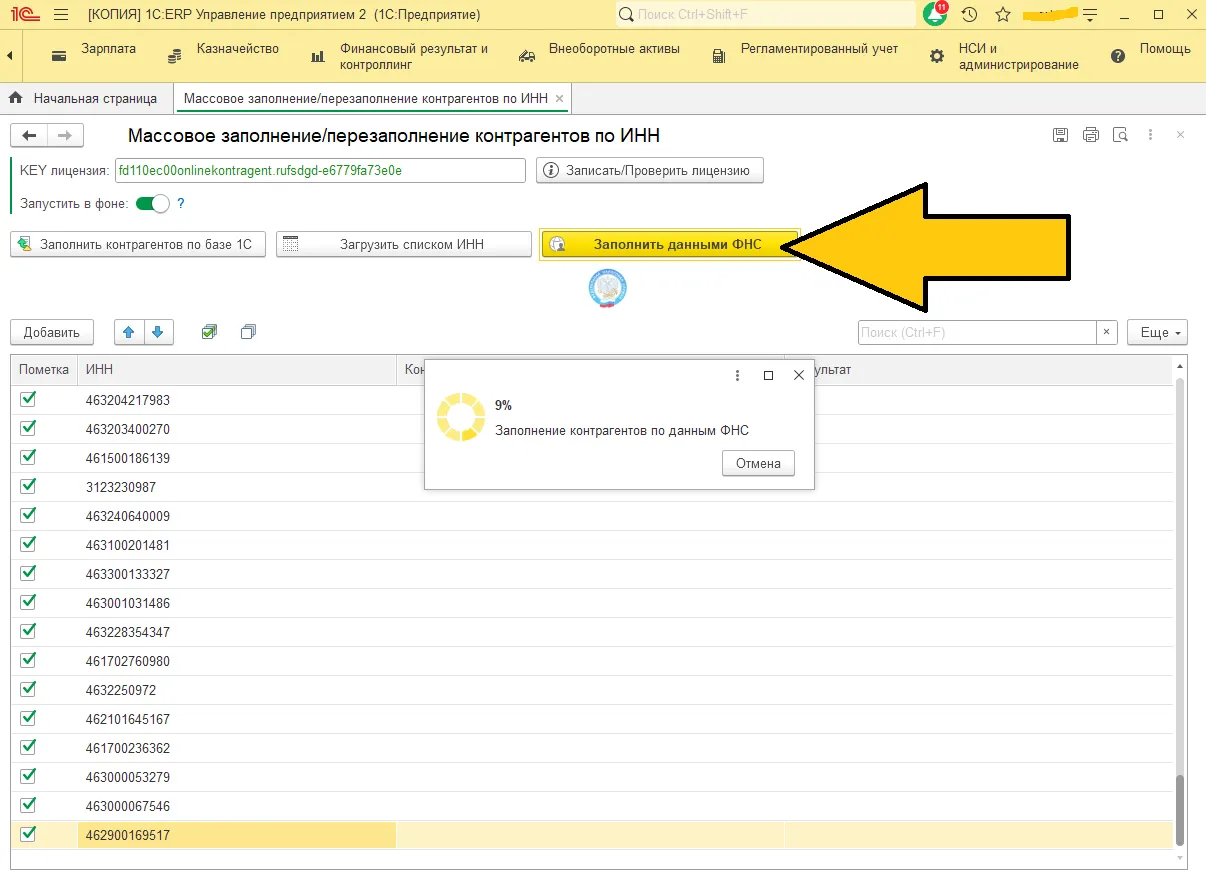
Task: Close the 'Массовое заполнение' tab
Action: coord(560,98)
